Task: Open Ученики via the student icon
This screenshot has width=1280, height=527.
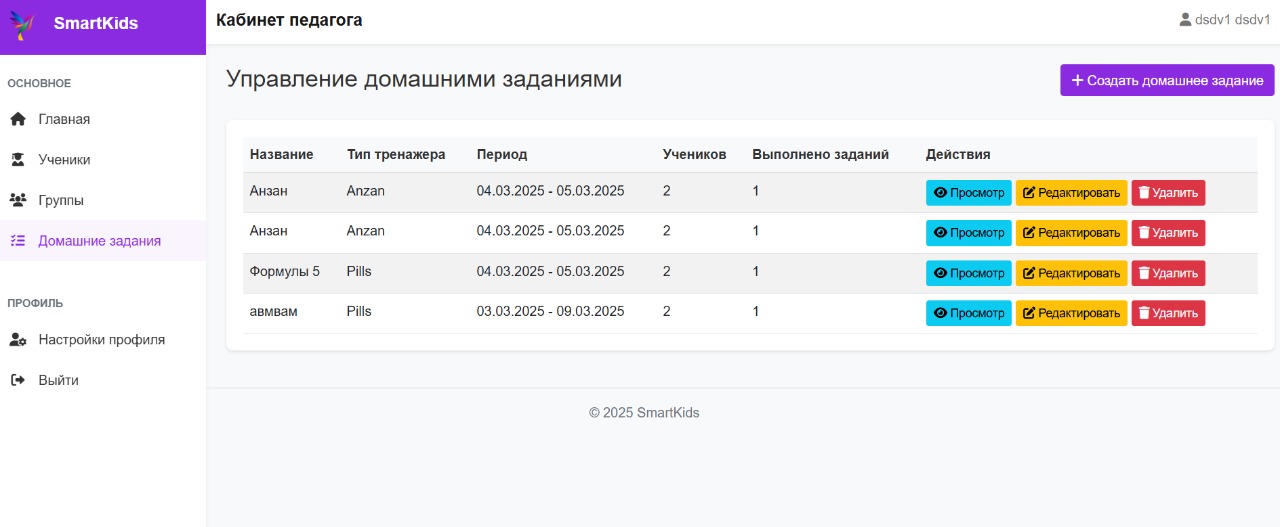Action: pos(18,159)
